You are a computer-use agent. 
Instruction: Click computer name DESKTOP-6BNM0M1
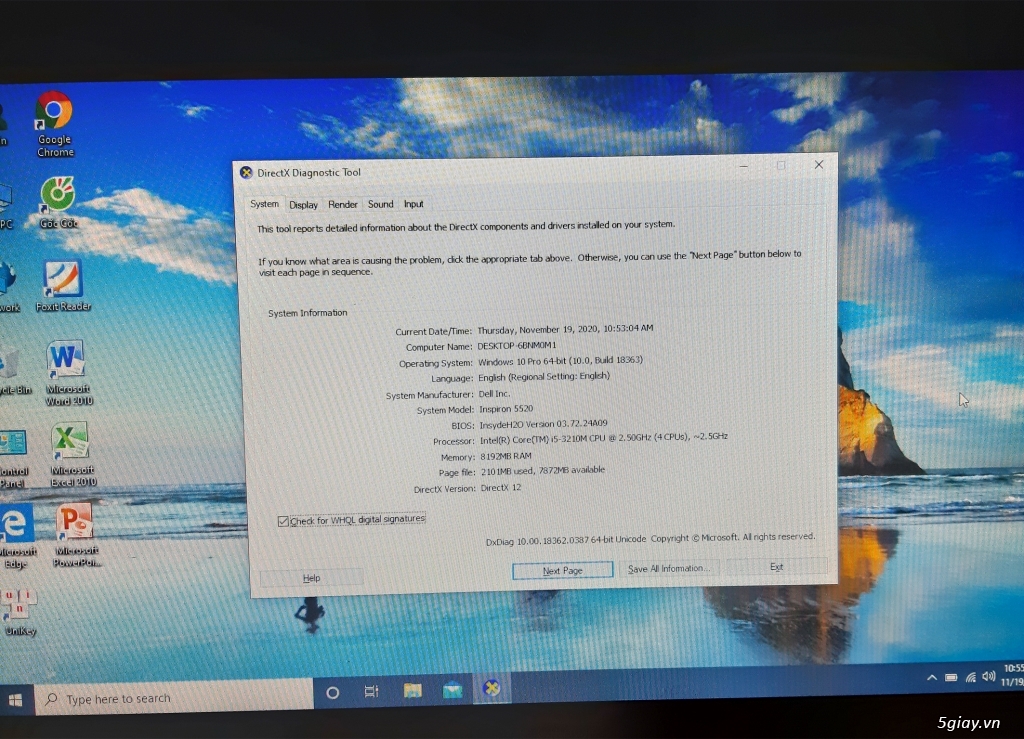pos(517,345)
